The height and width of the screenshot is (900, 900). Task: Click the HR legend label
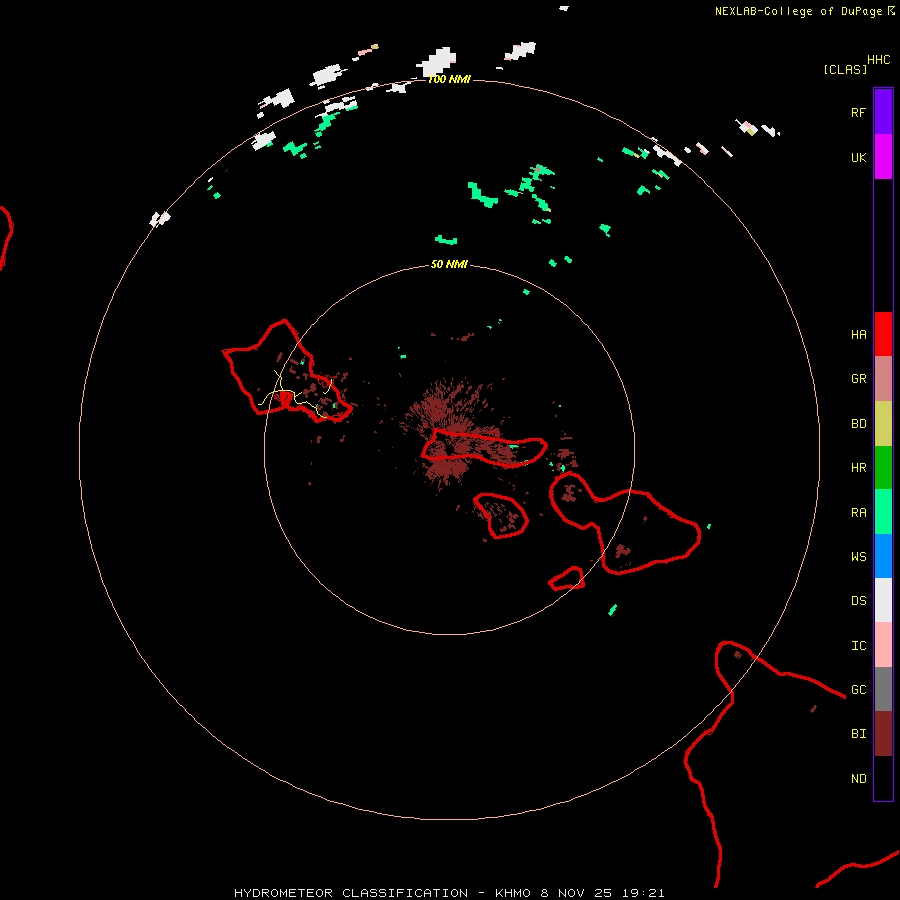858,468
